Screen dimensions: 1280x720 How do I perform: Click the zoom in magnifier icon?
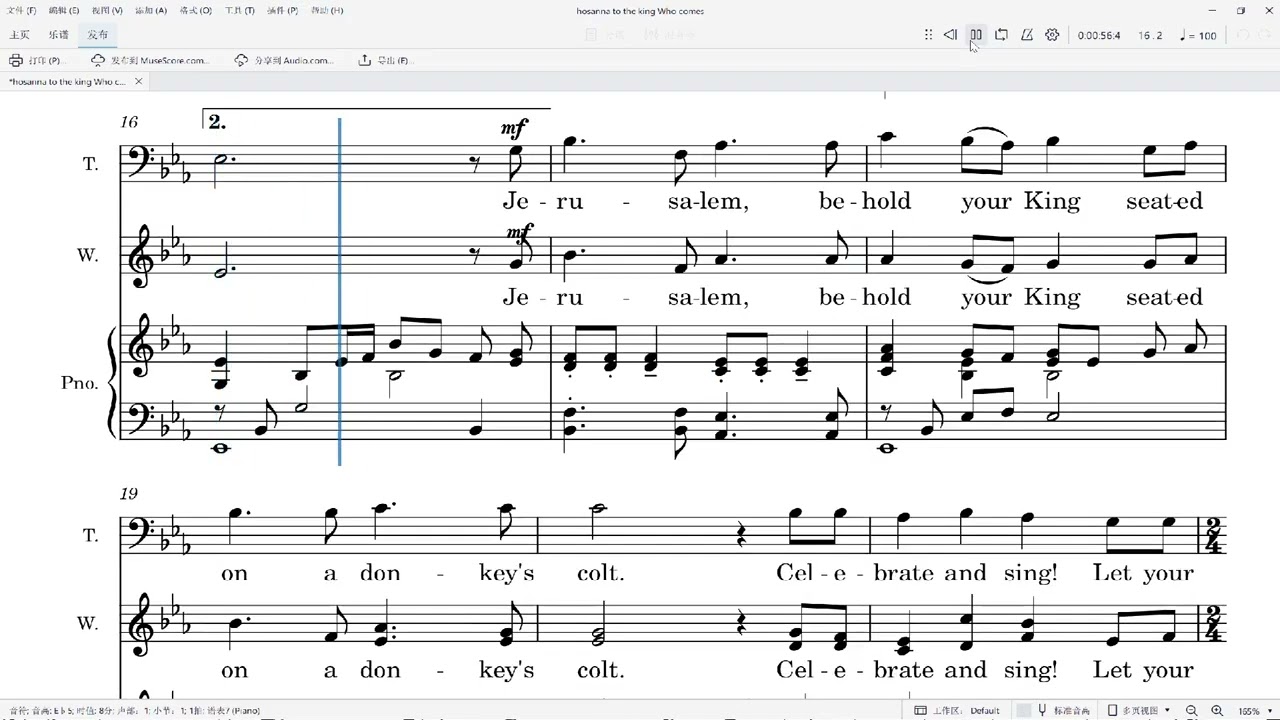coord(1216,711)
